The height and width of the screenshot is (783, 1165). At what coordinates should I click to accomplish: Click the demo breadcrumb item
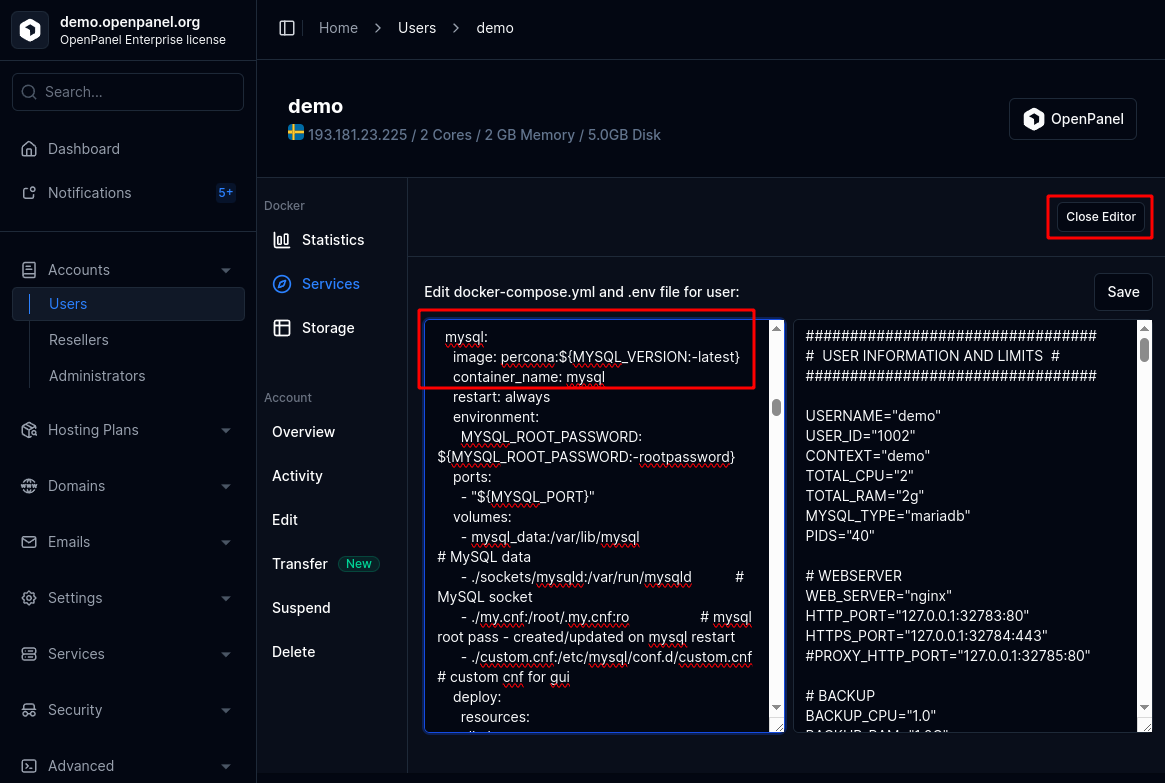coord(495,28)
